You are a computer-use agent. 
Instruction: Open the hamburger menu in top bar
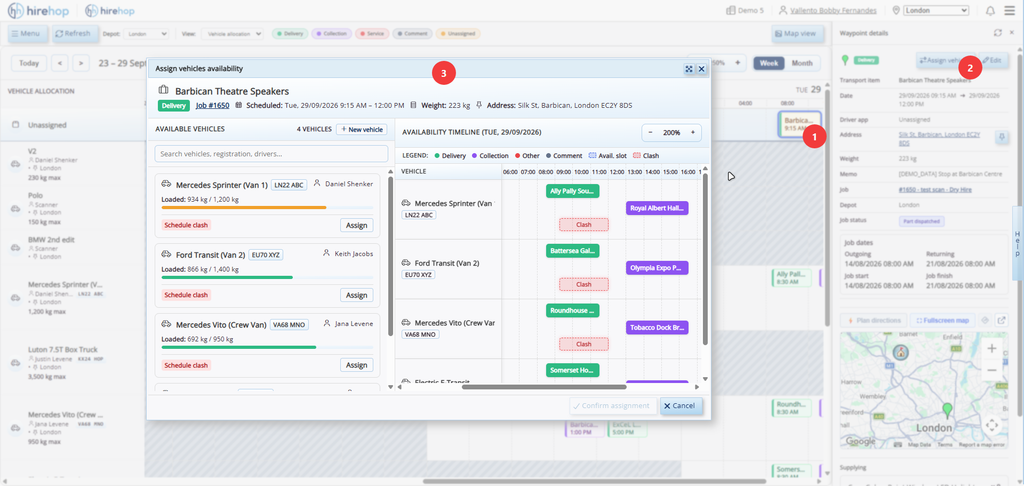[1010, 10]
